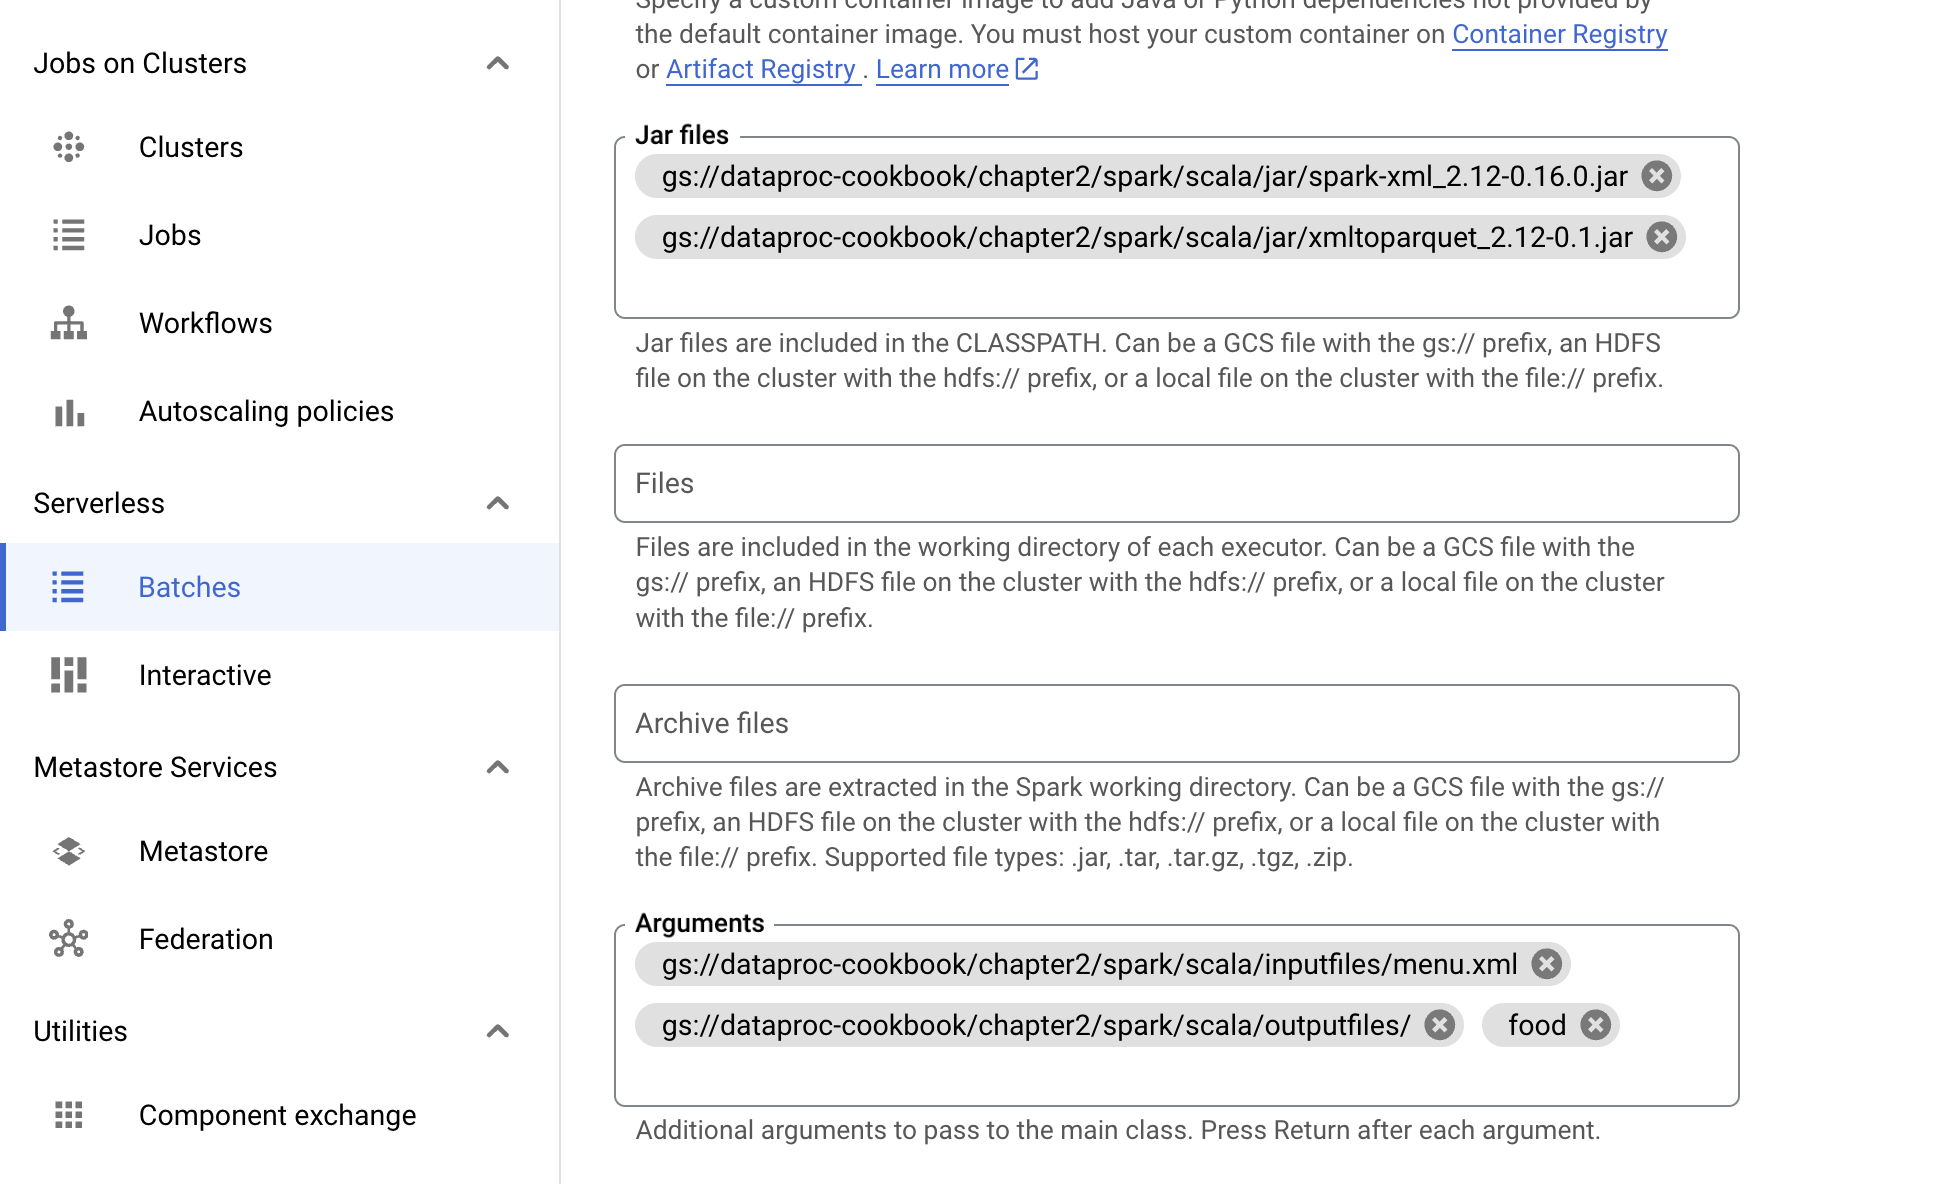Click the Clusters icon in sidebar
Image resolution: width=1948 pixels, height=1184 pixels.
pyautogui.click(x=68, y=147)
